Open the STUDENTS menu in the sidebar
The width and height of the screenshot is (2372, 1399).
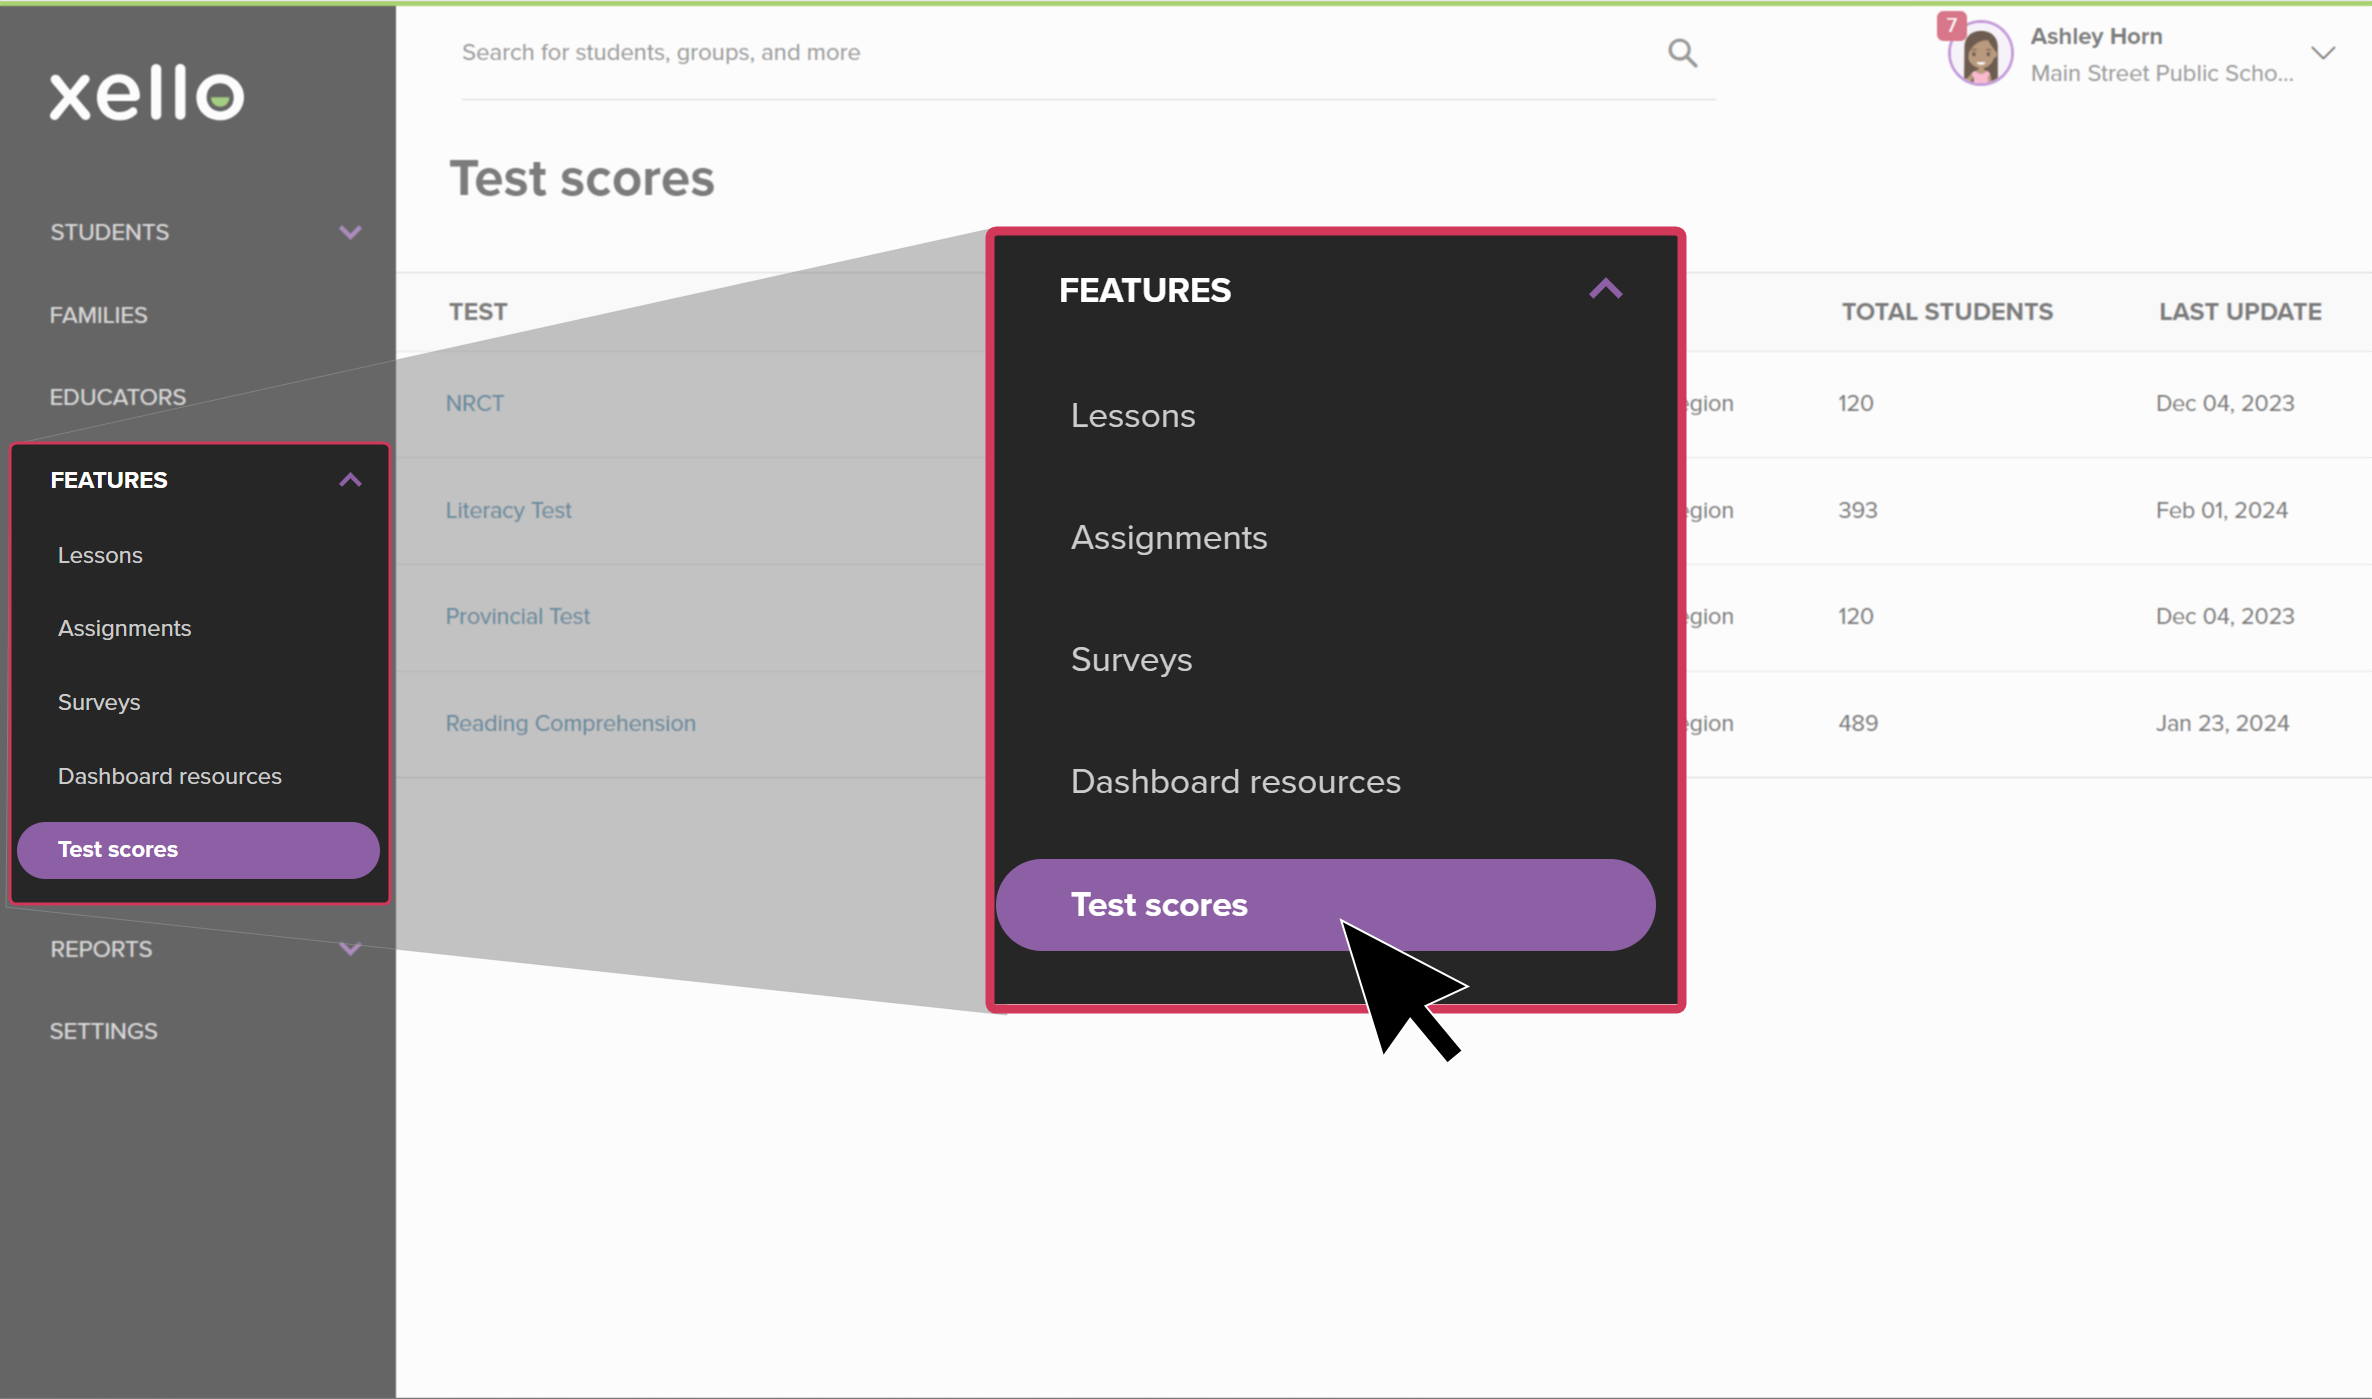point(110,232)
